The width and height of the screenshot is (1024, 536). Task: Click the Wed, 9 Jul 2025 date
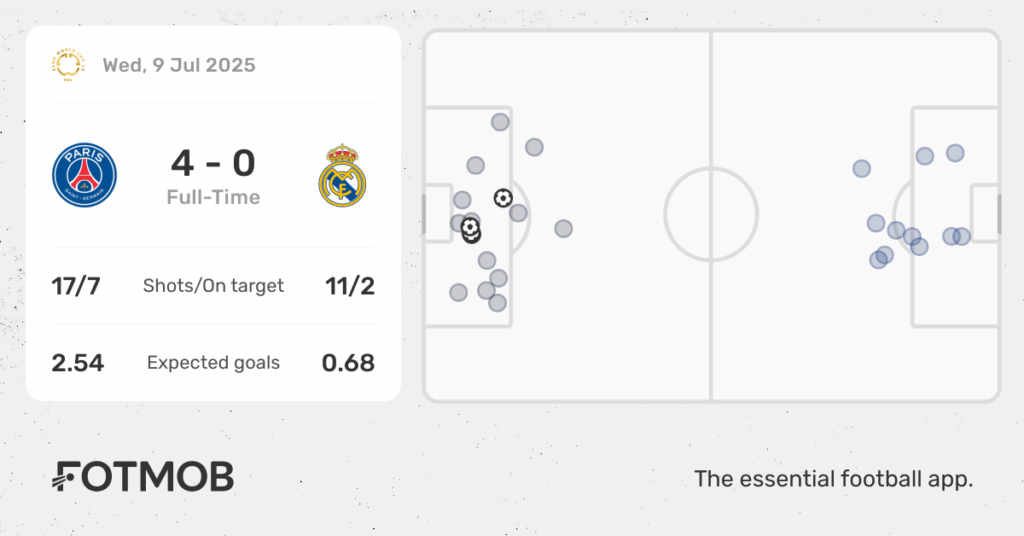click(179, 65)
